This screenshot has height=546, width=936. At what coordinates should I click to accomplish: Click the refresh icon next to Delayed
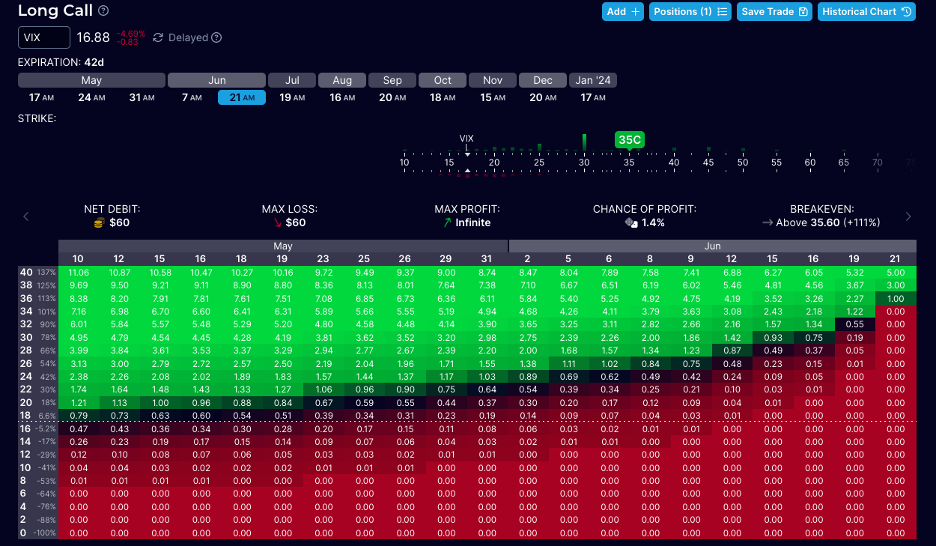click(x=158, y=38)
